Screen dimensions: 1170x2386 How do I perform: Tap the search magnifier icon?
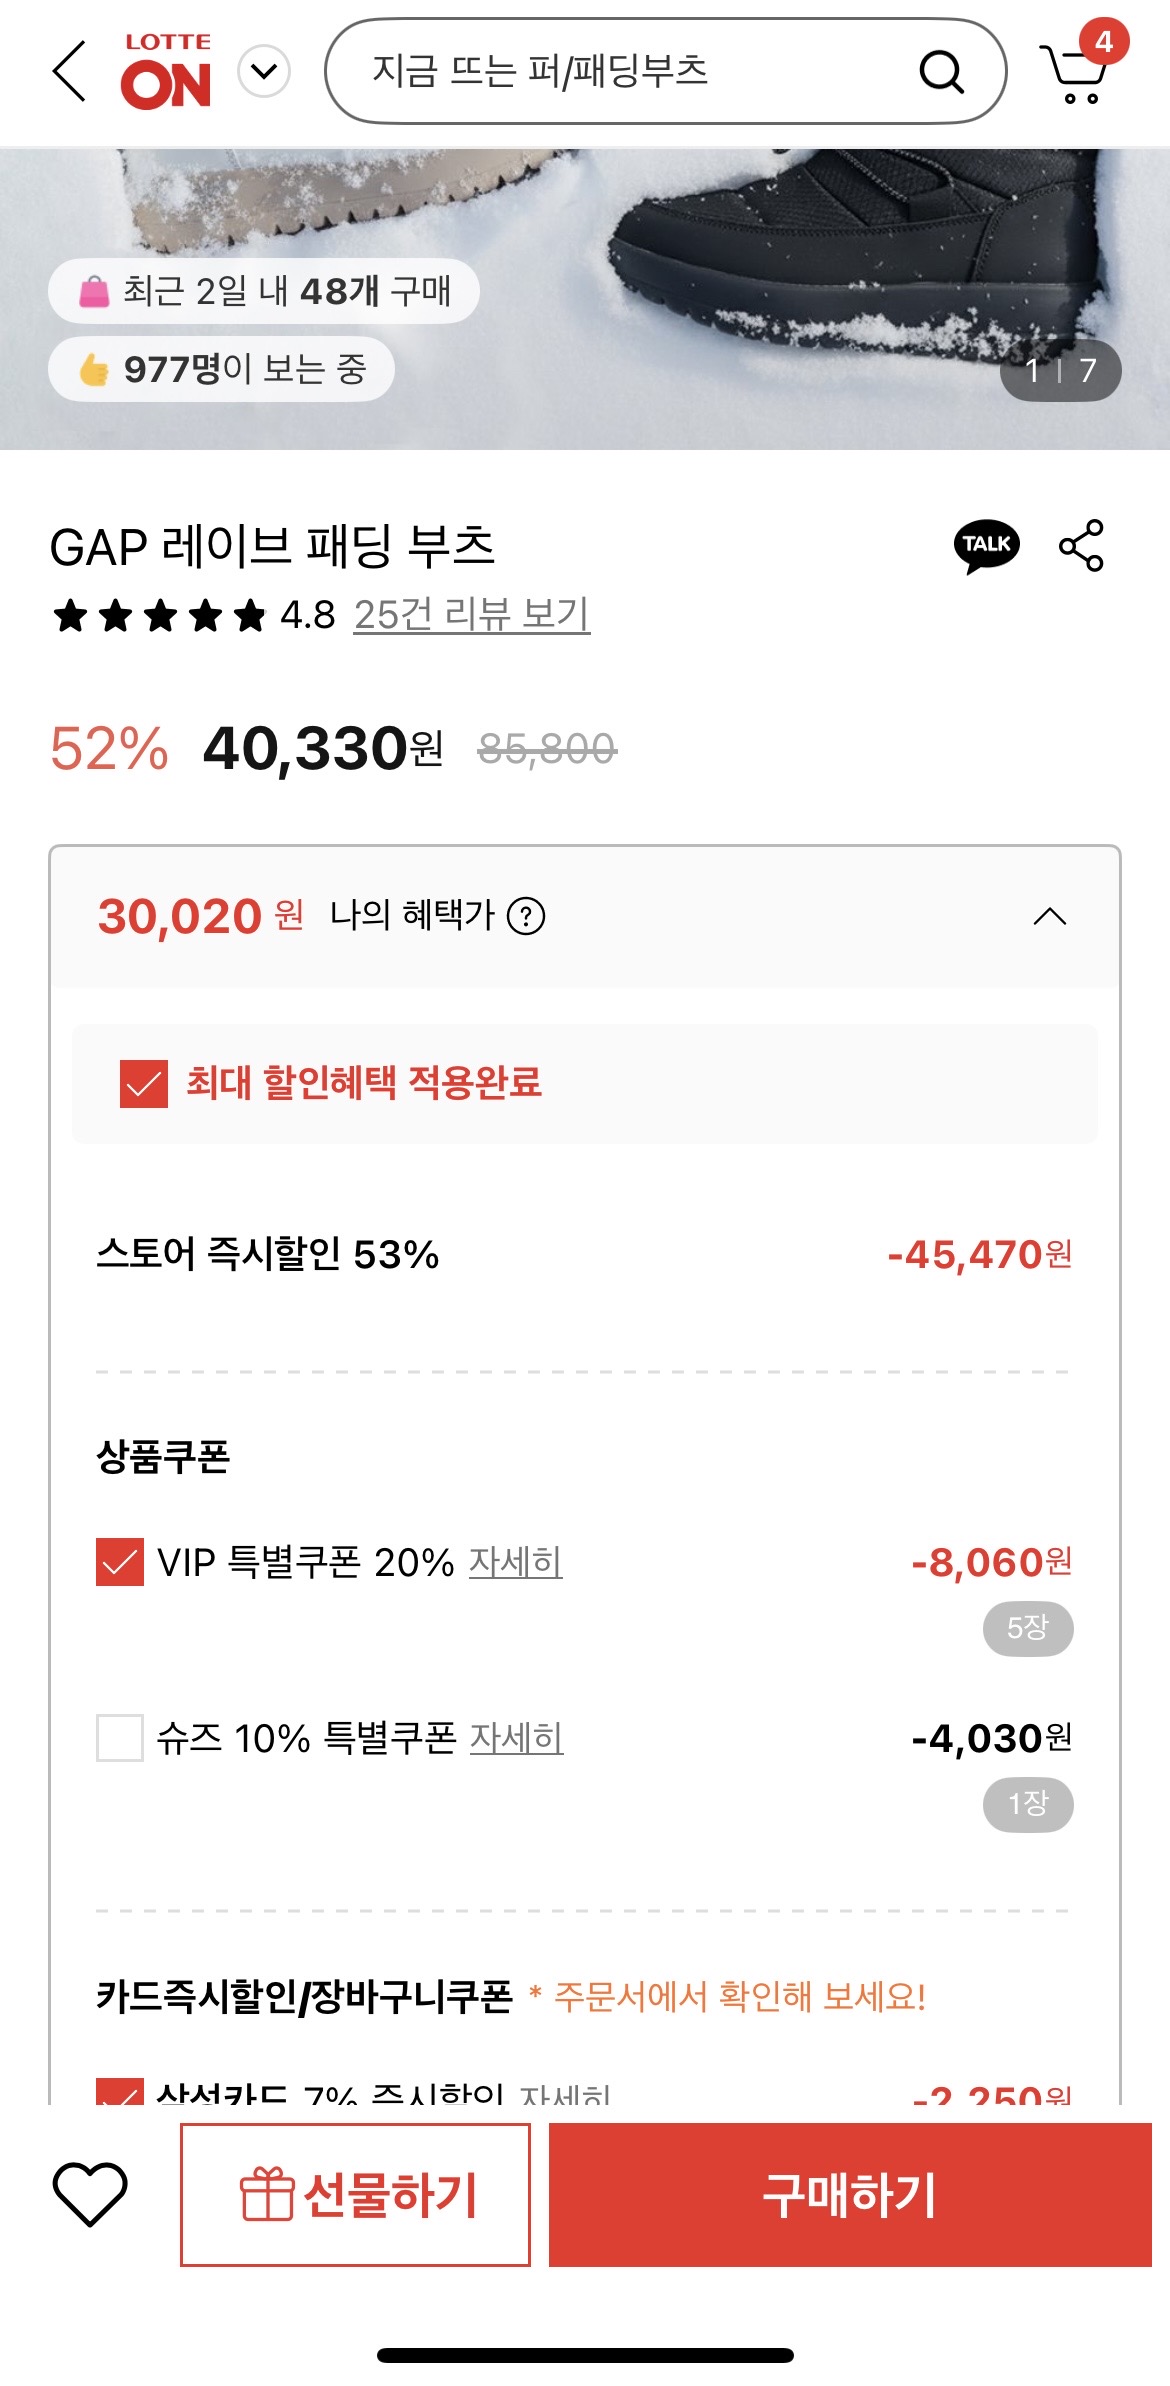tap(940, 71)
